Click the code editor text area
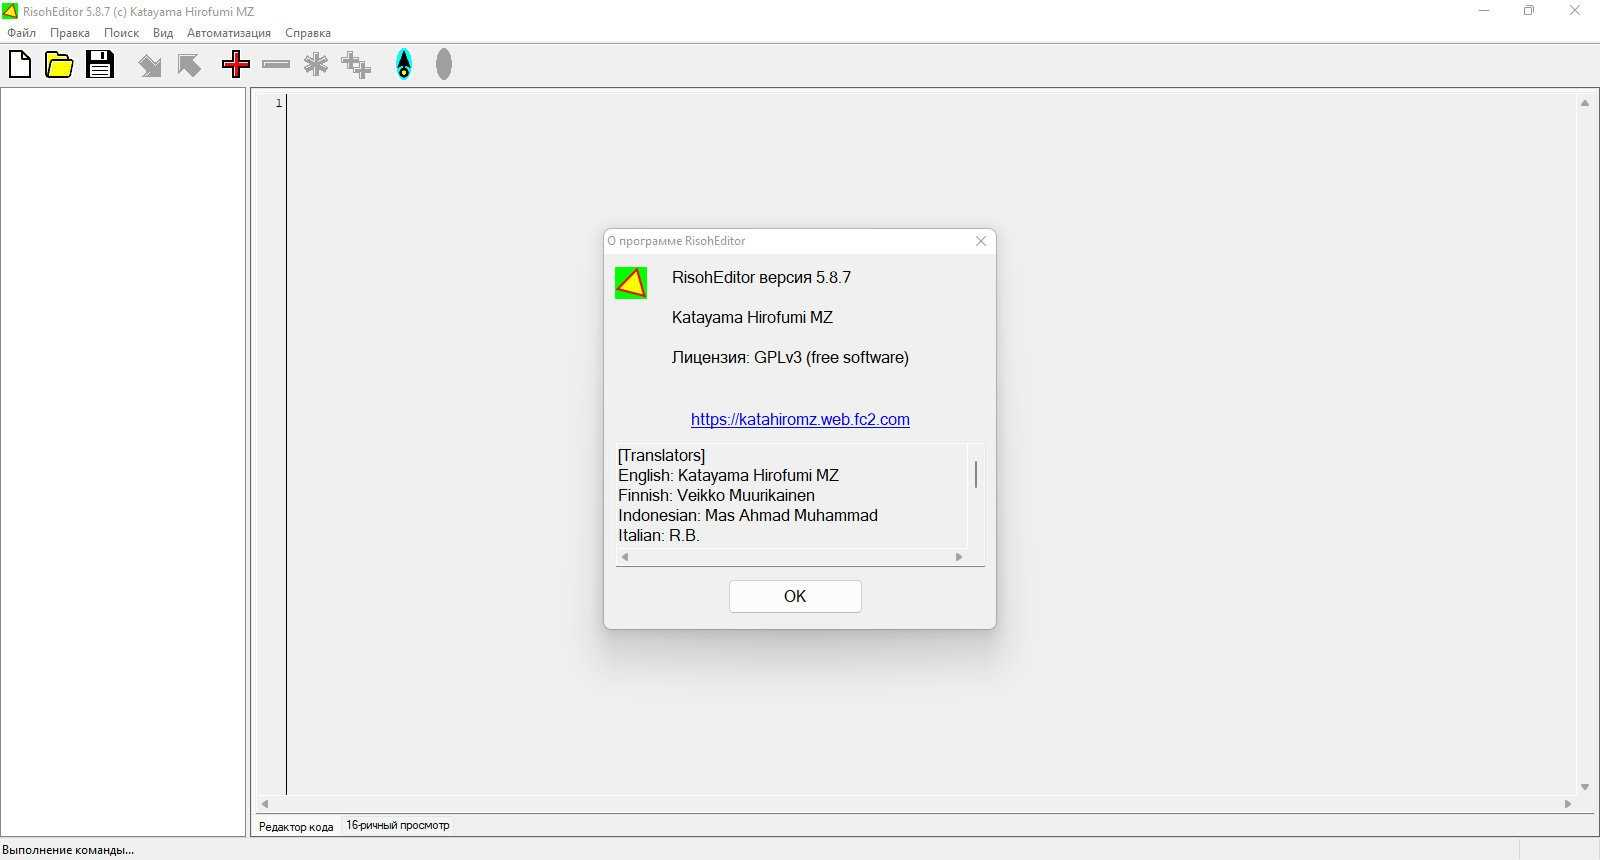Screen dimensions: 1600x860 pyautogui.click(x=930, y=445)
